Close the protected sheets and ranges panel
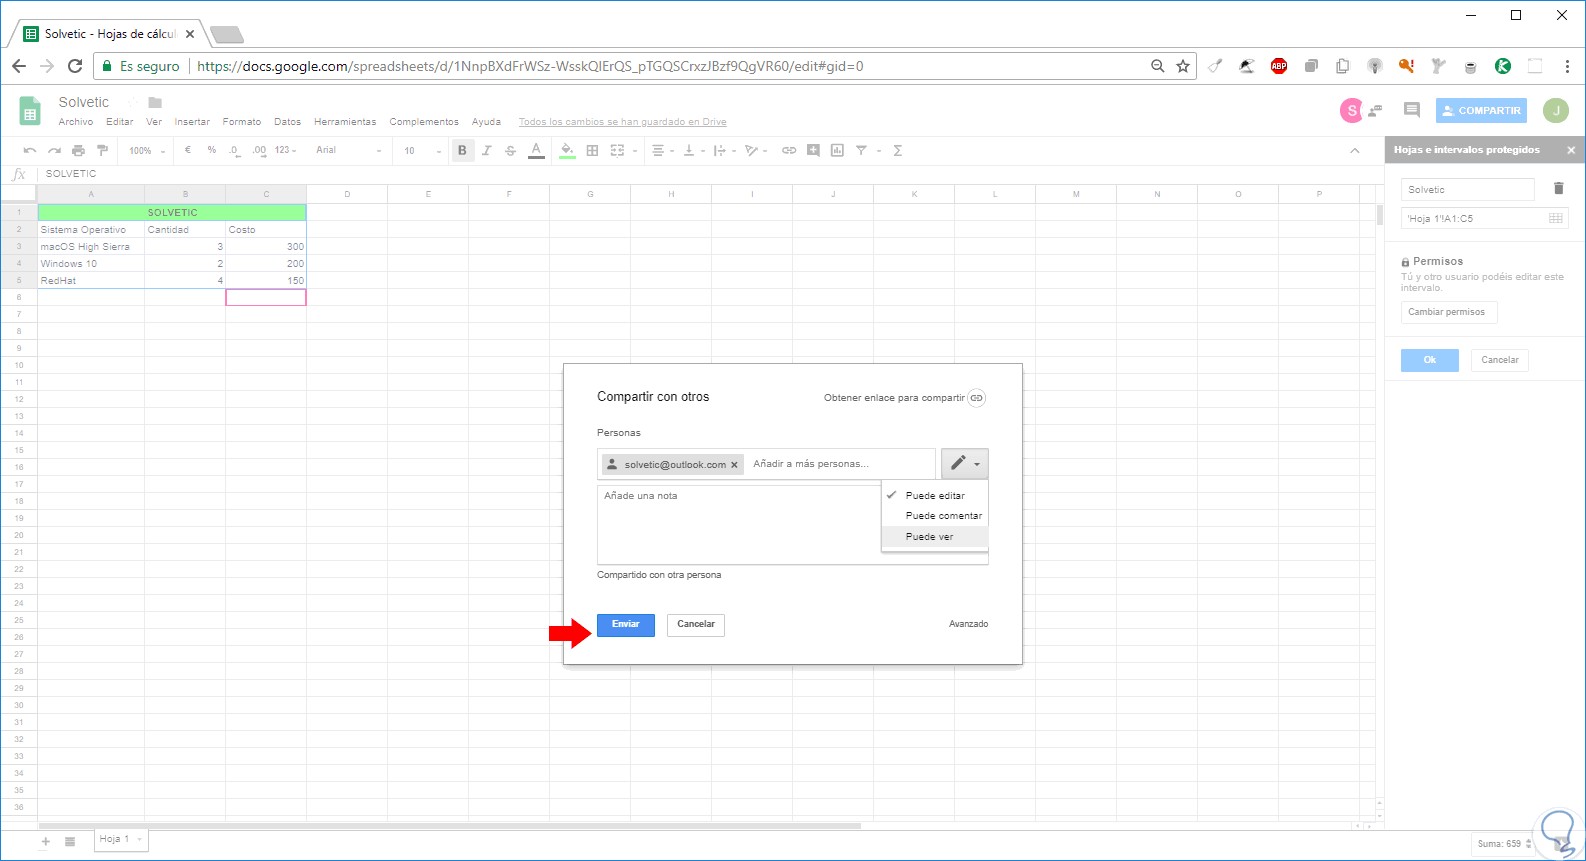The image size is (1586, 861). [x=1571, y=150]
